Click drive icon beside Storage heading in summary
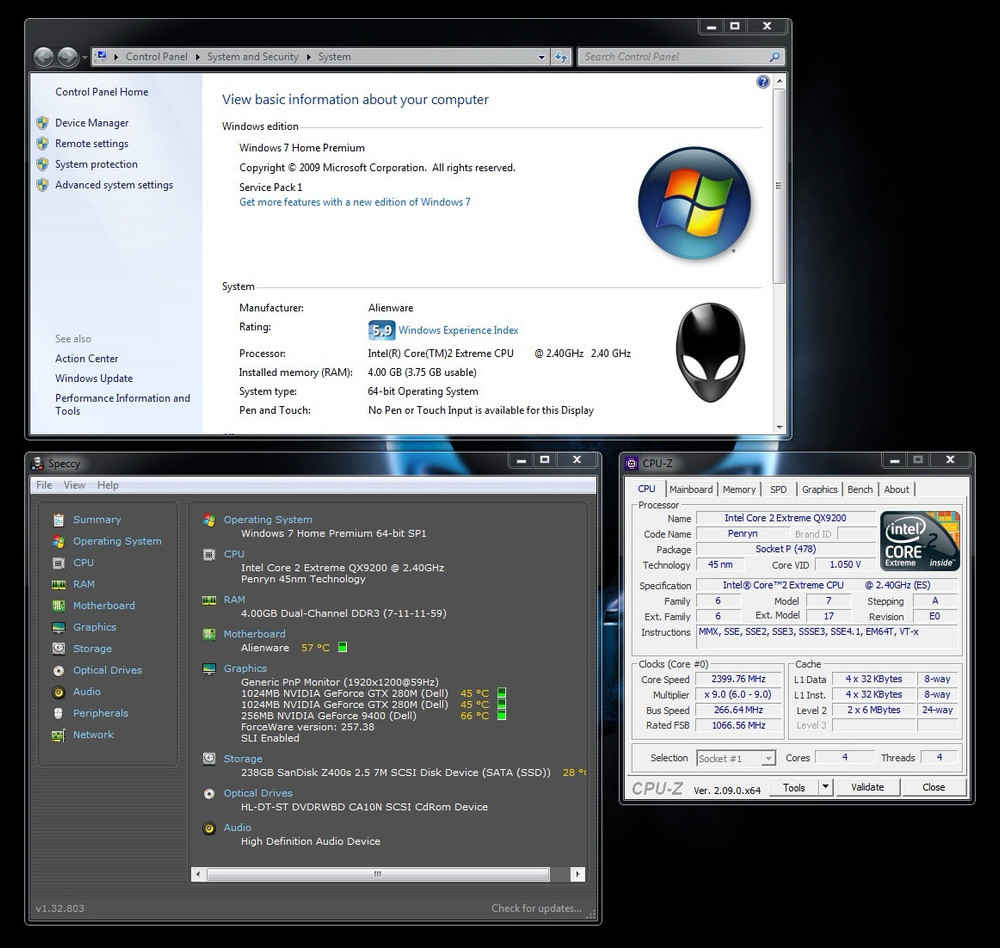1000x948 pixels. pos(209,759)
